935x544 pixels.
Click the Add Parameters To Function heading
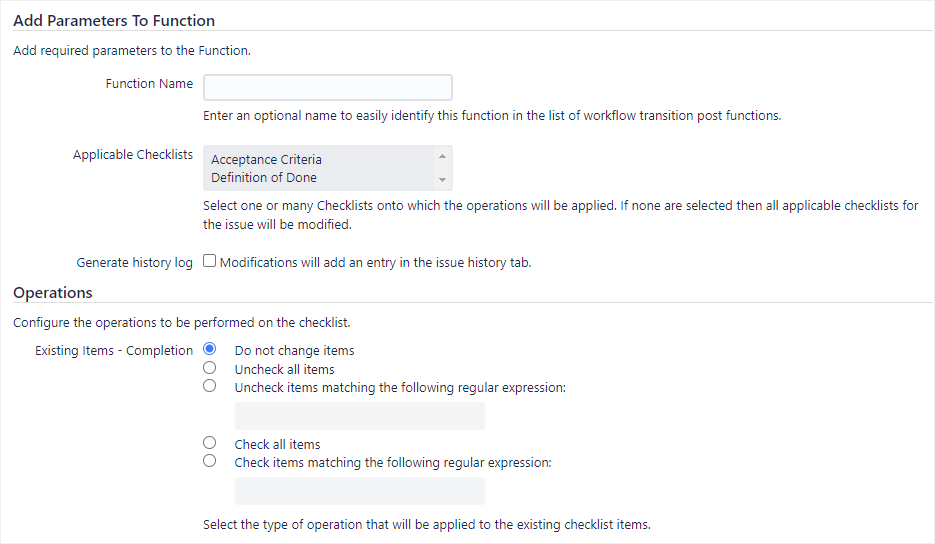pos(114,20)
